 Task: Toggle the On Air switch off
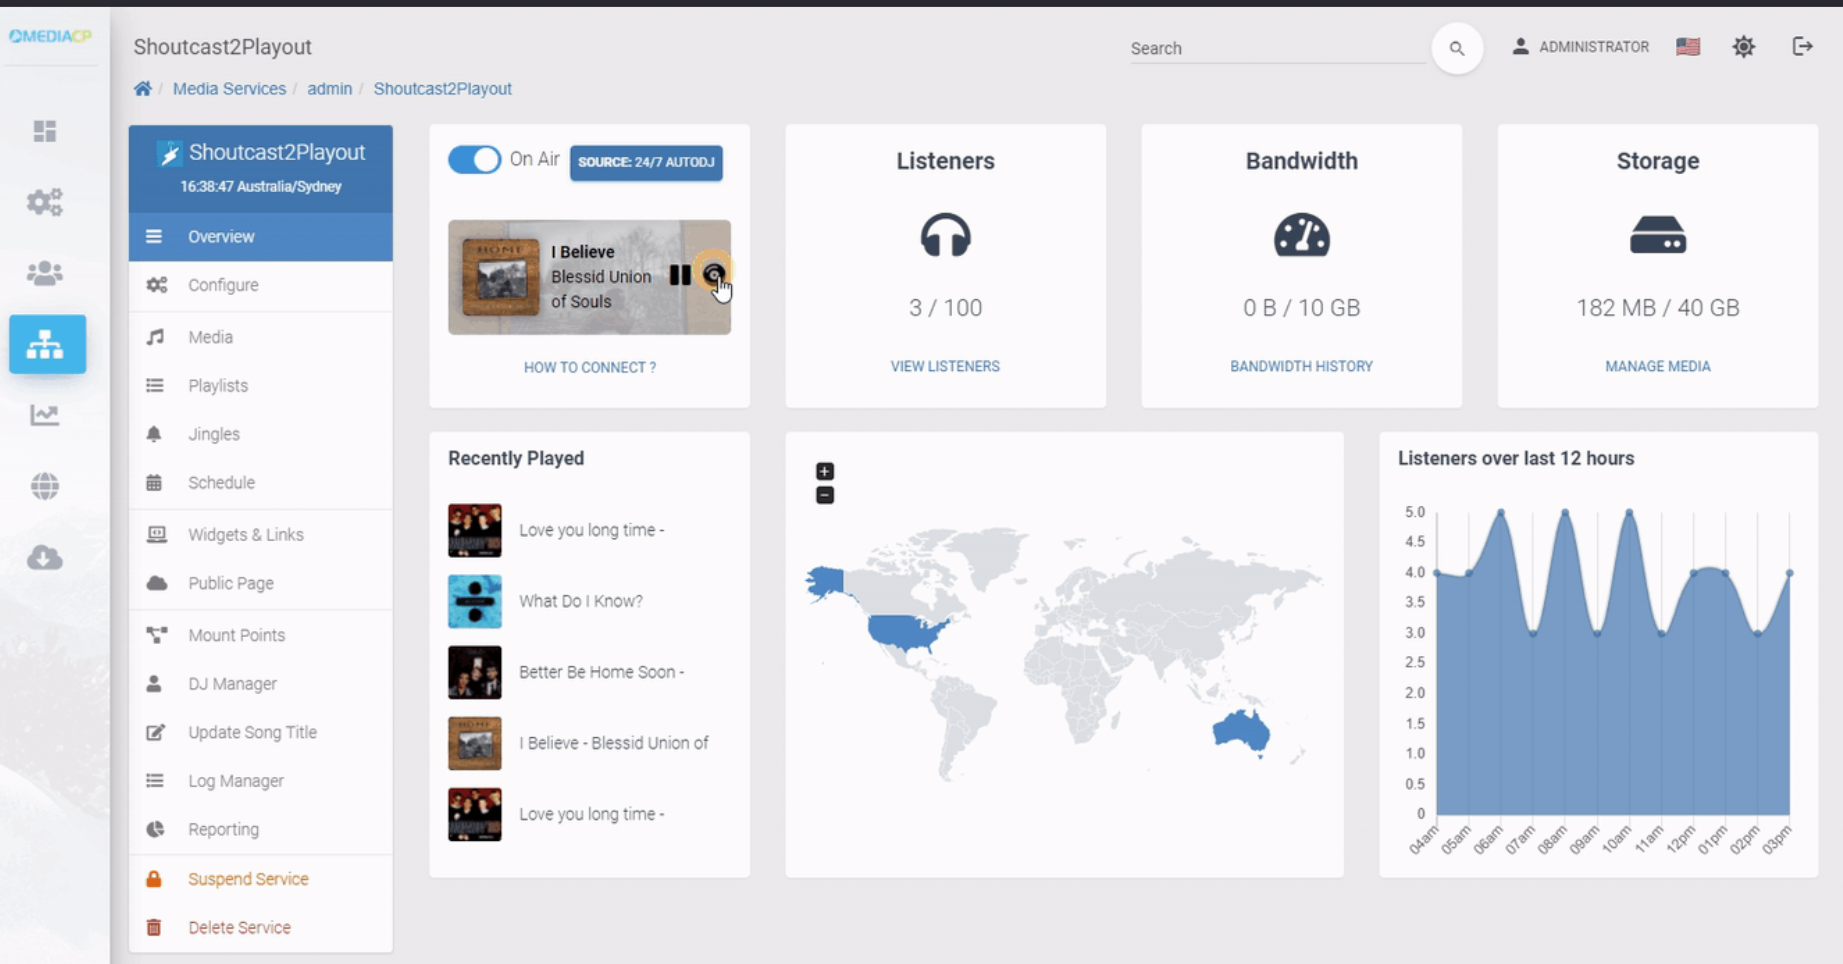point(474,160)
